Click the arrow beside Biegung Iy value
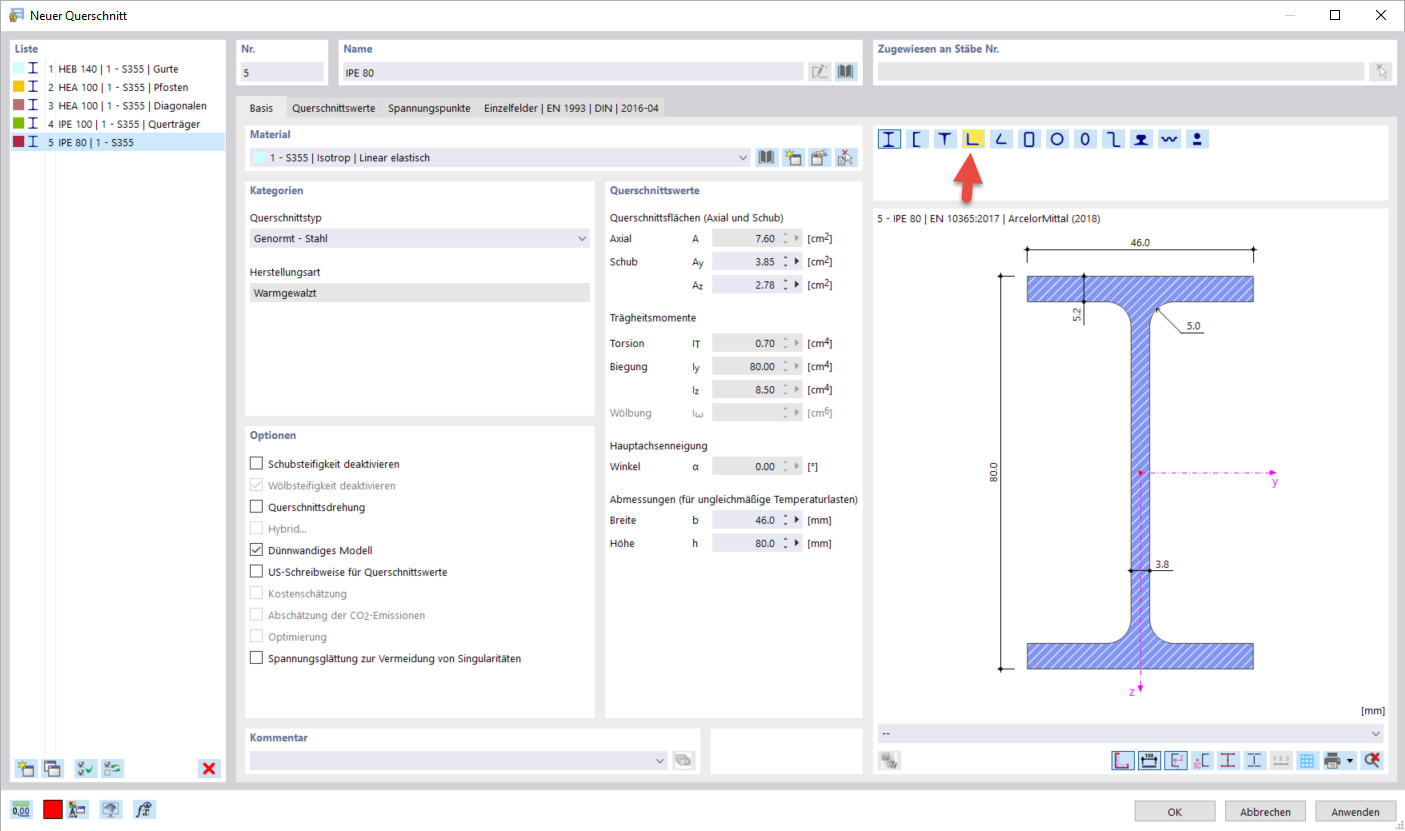Screen dimensions: 1405x831 click(797, 367)
